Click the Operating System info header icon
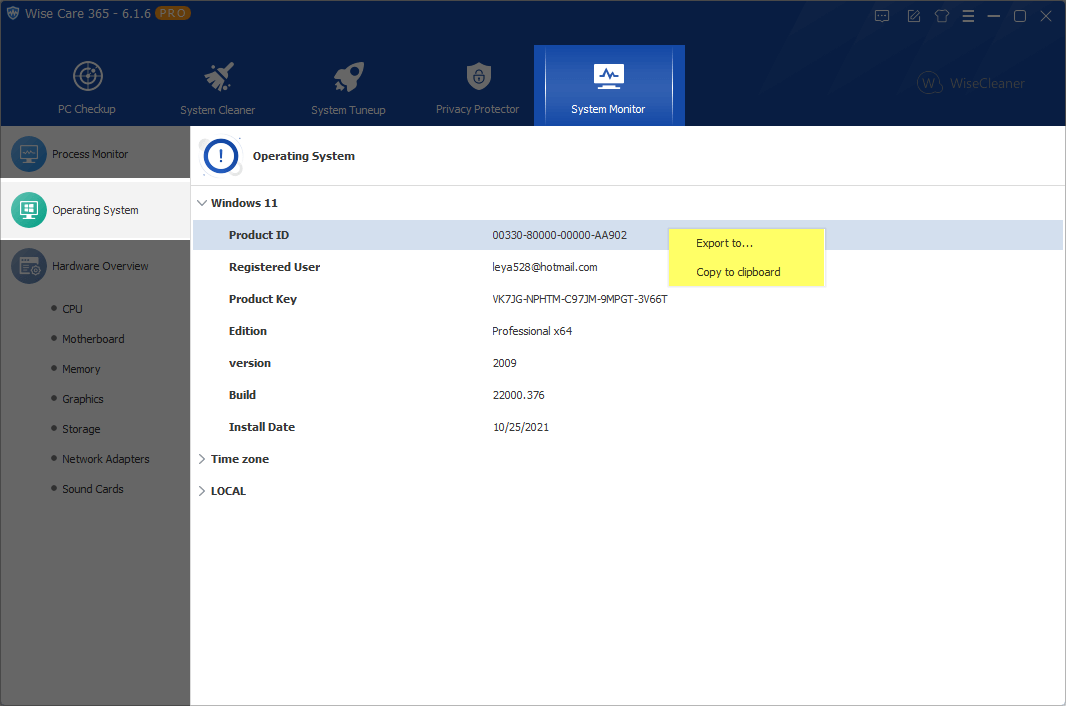Screen dimensions: 1066x706 click(x=220, y=156)
